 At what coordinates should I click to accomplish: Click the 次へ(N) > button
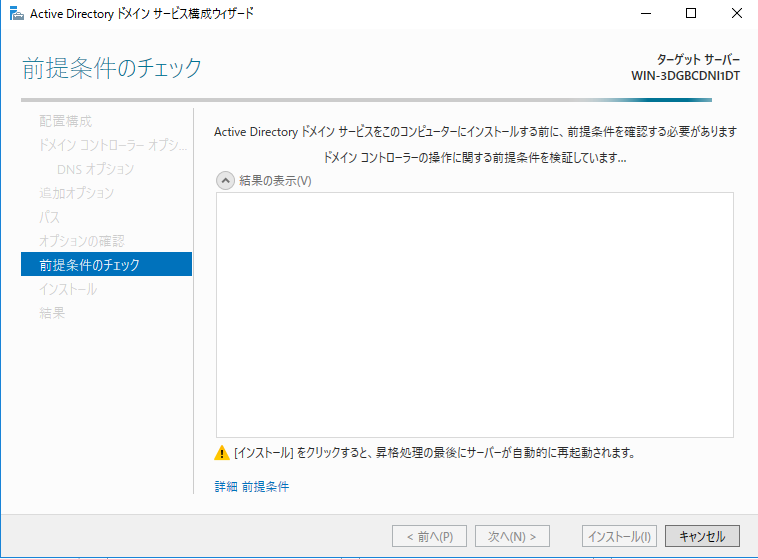click(x=512, y=536)
